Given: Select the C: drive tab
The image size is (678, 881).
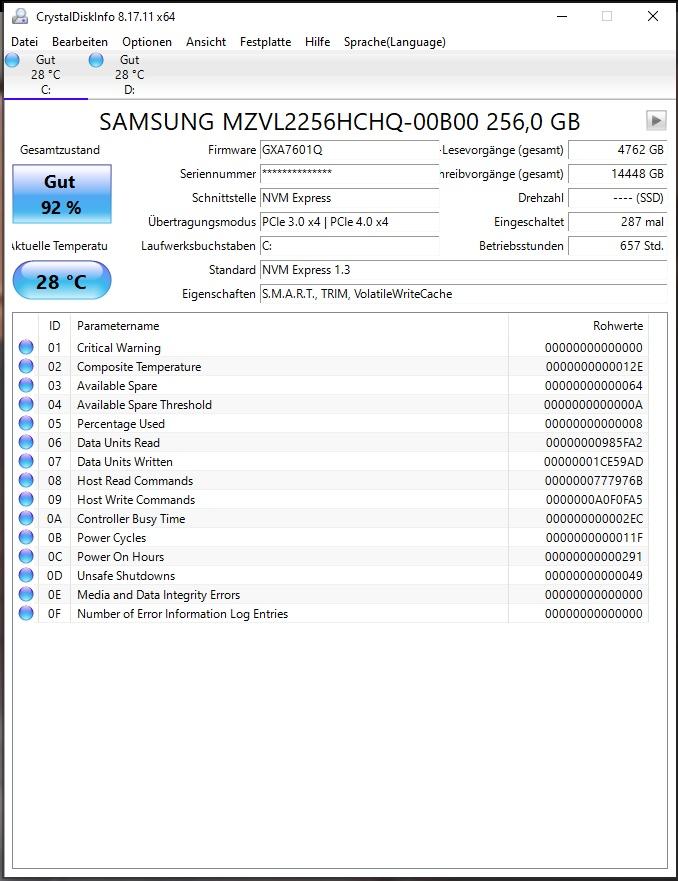Looking at the screenshot, I should pyautogui.click(x=45, y=75).
